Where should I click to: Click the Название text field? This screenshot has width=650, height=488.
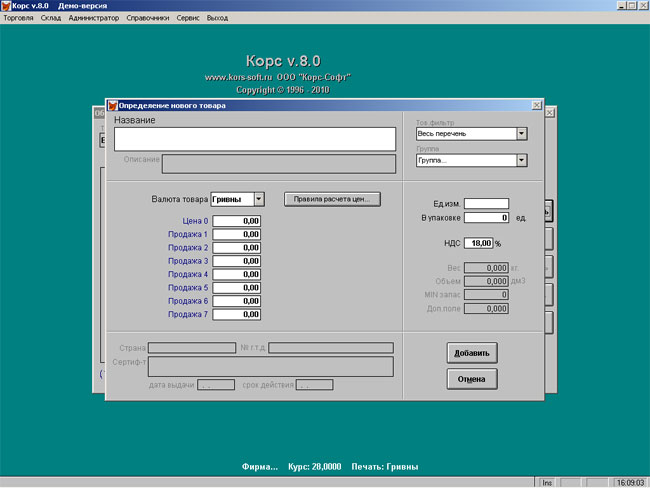[255, 139]
